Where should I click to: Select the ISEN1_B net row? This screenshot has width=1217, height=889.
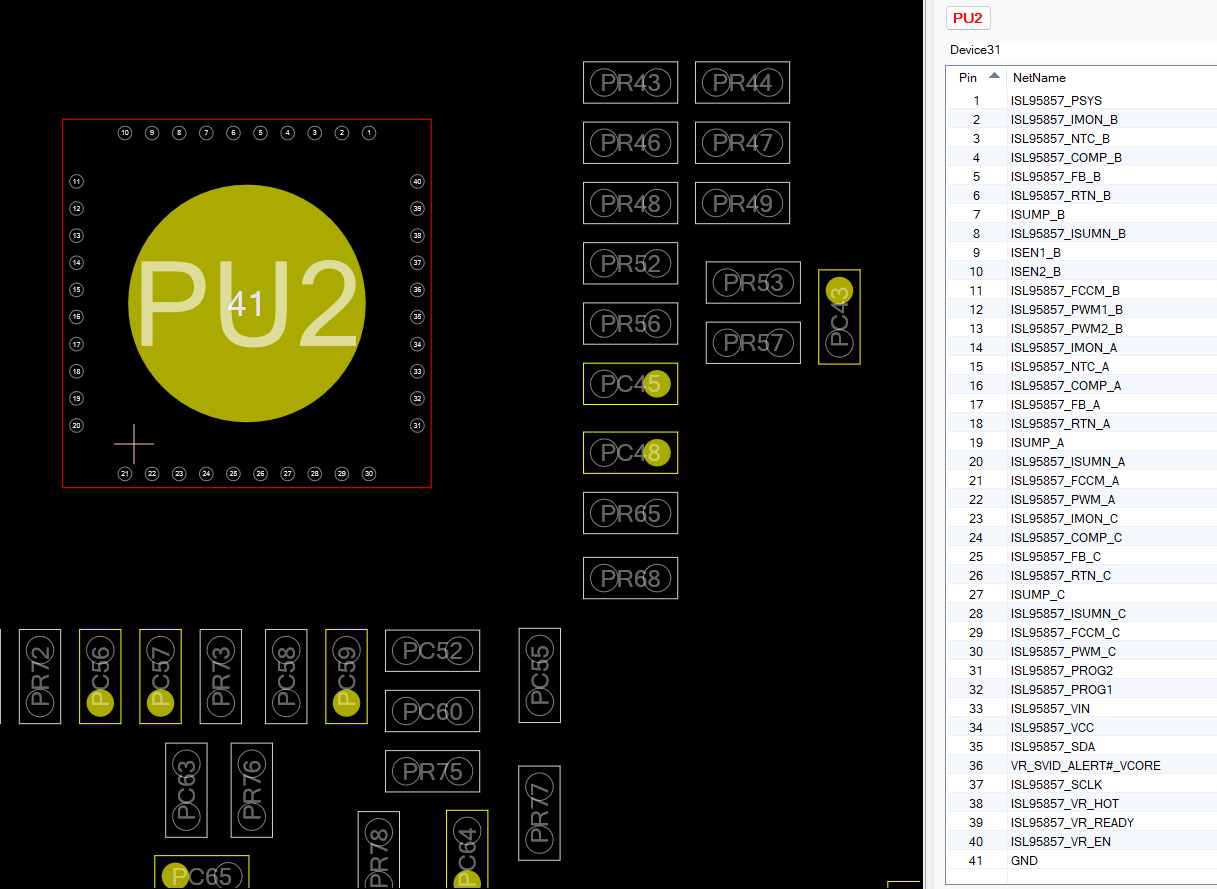(x=1082, y=252)
